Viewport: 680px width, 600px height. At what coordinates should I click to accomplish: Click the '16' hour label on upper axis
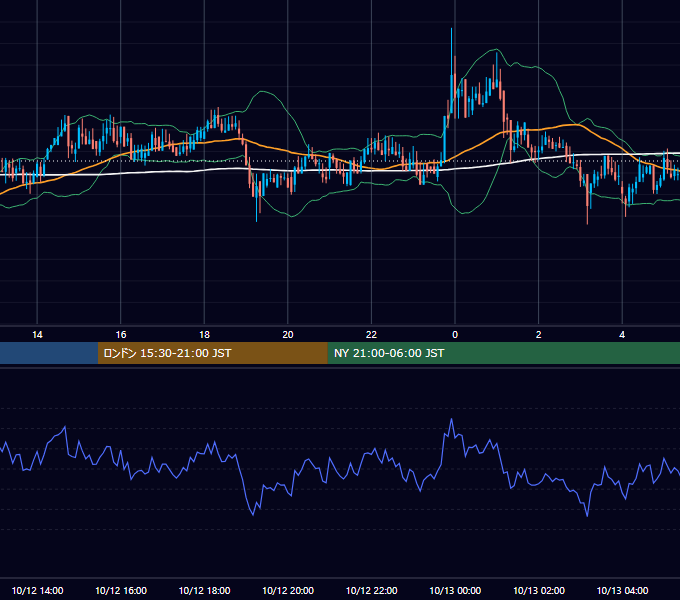click(121, 335)
